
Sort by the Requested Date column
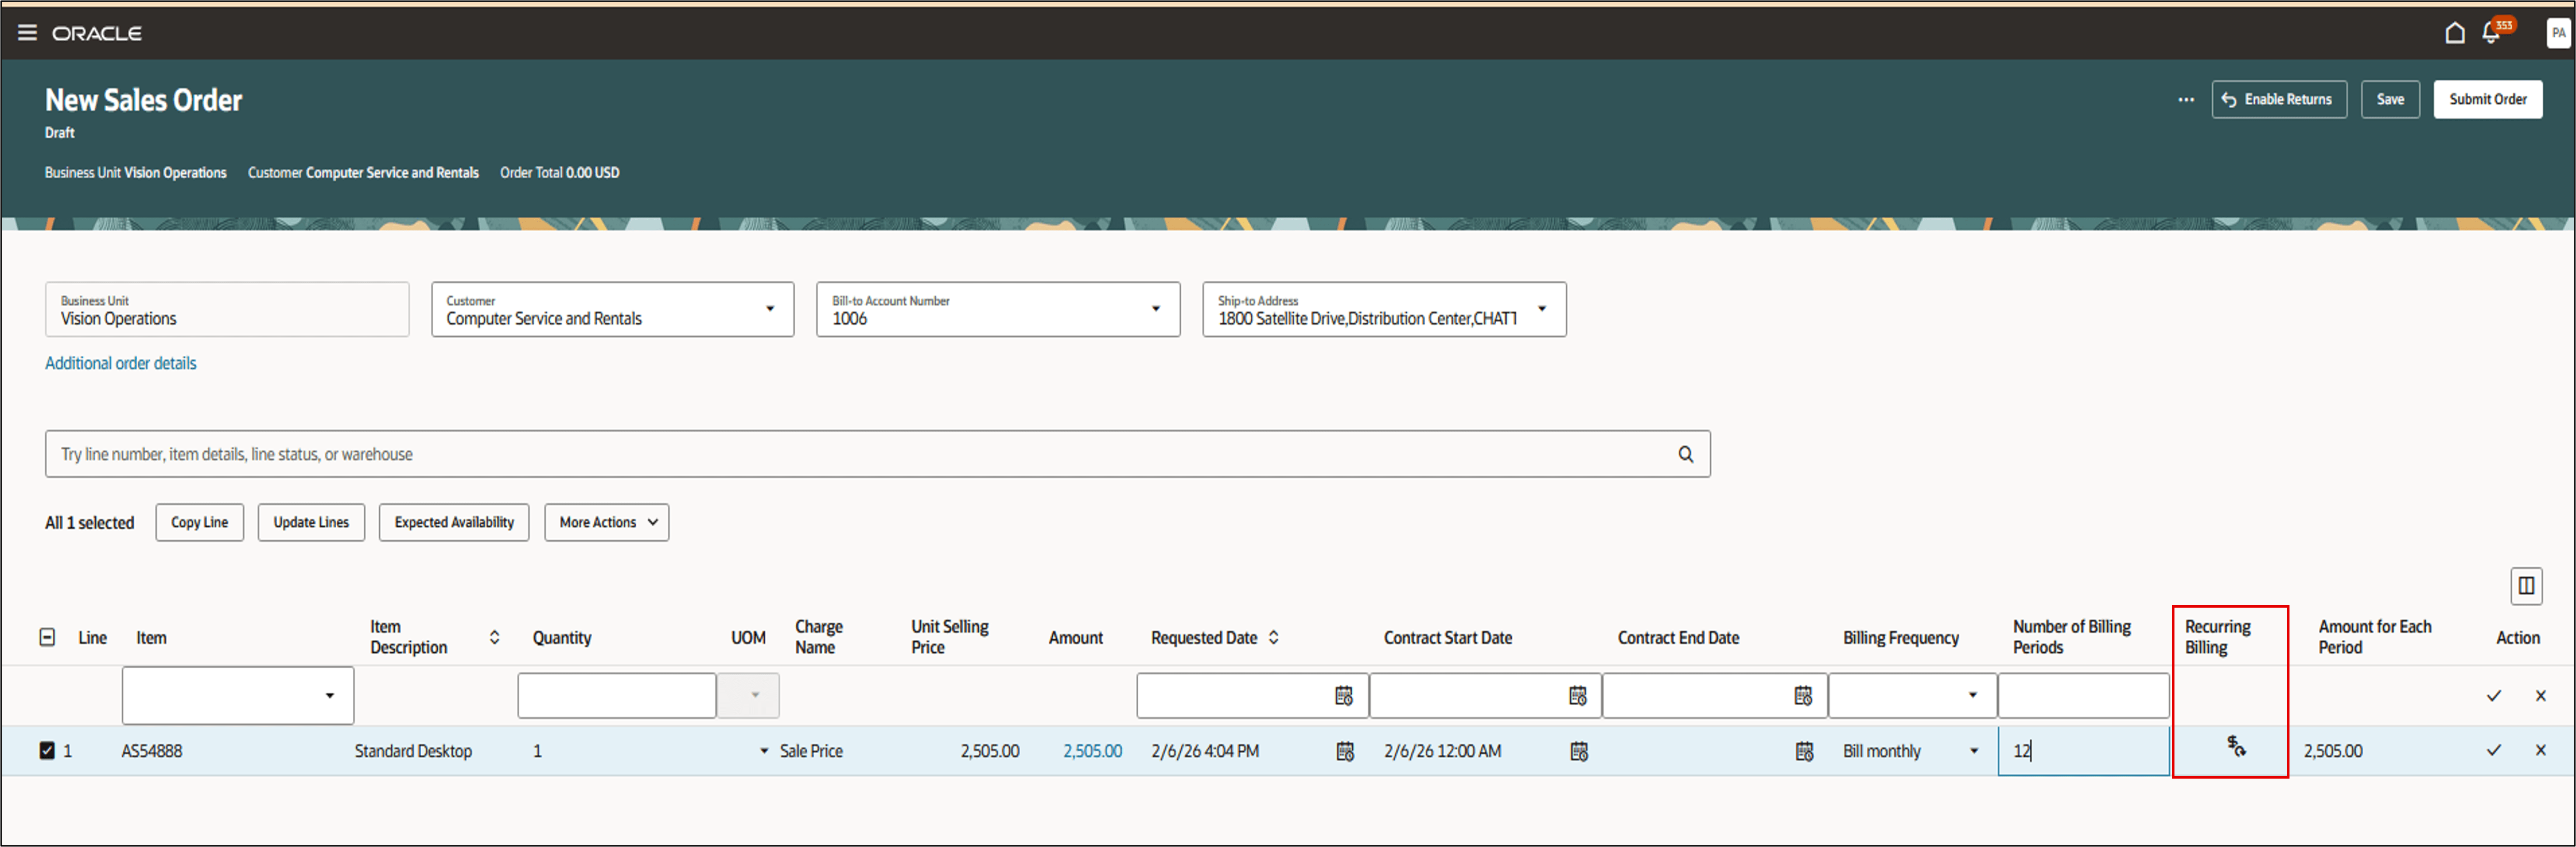click(1273, 637)
